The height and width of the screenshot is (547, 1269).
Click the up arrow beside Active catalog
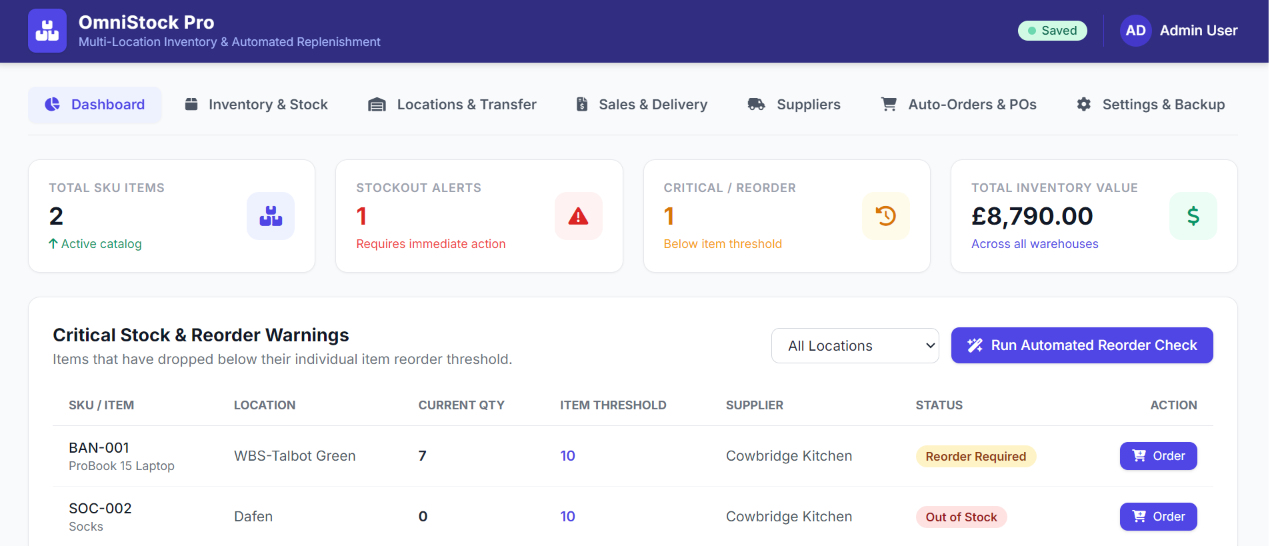[53, 244]
